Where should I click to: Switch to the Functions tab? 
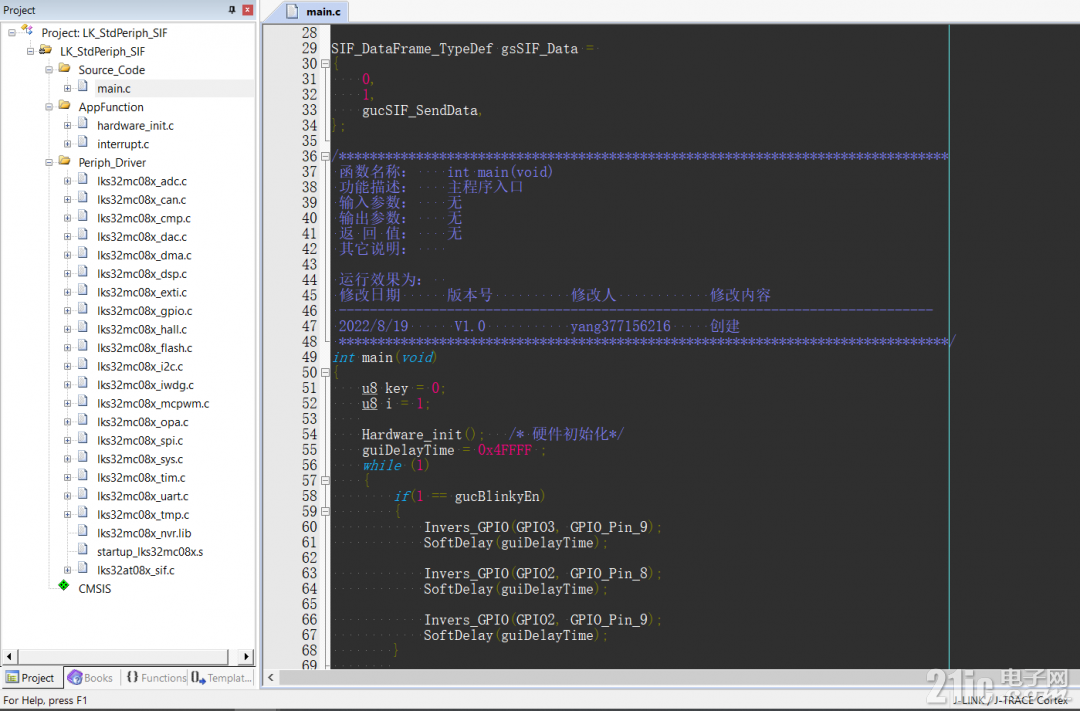tap(156, 678)
